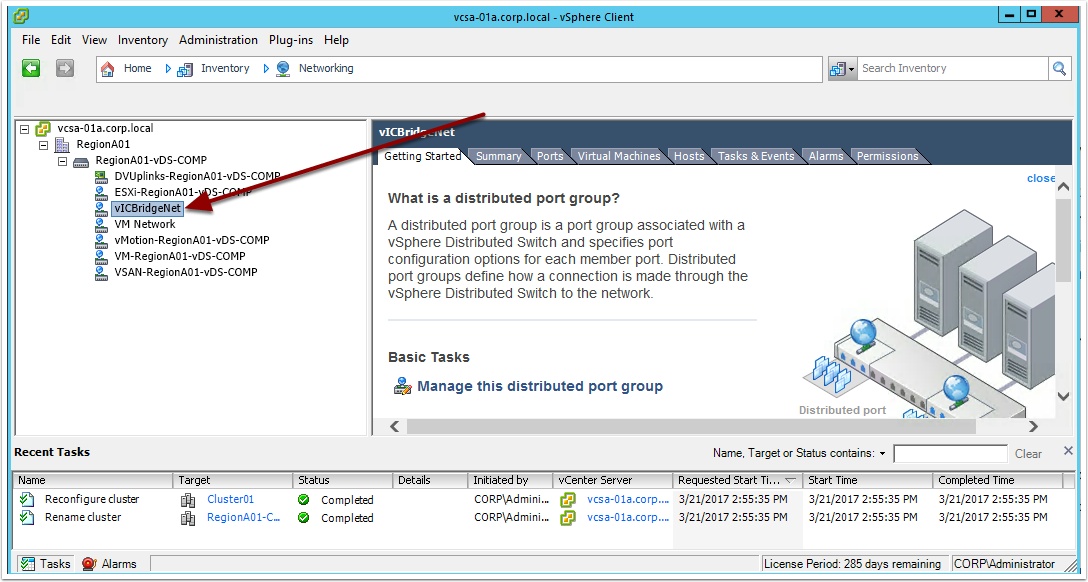Click the Home house icon in breadcrumb
The width and height of the screenshot is (1088, 582).
pos(108,69)
